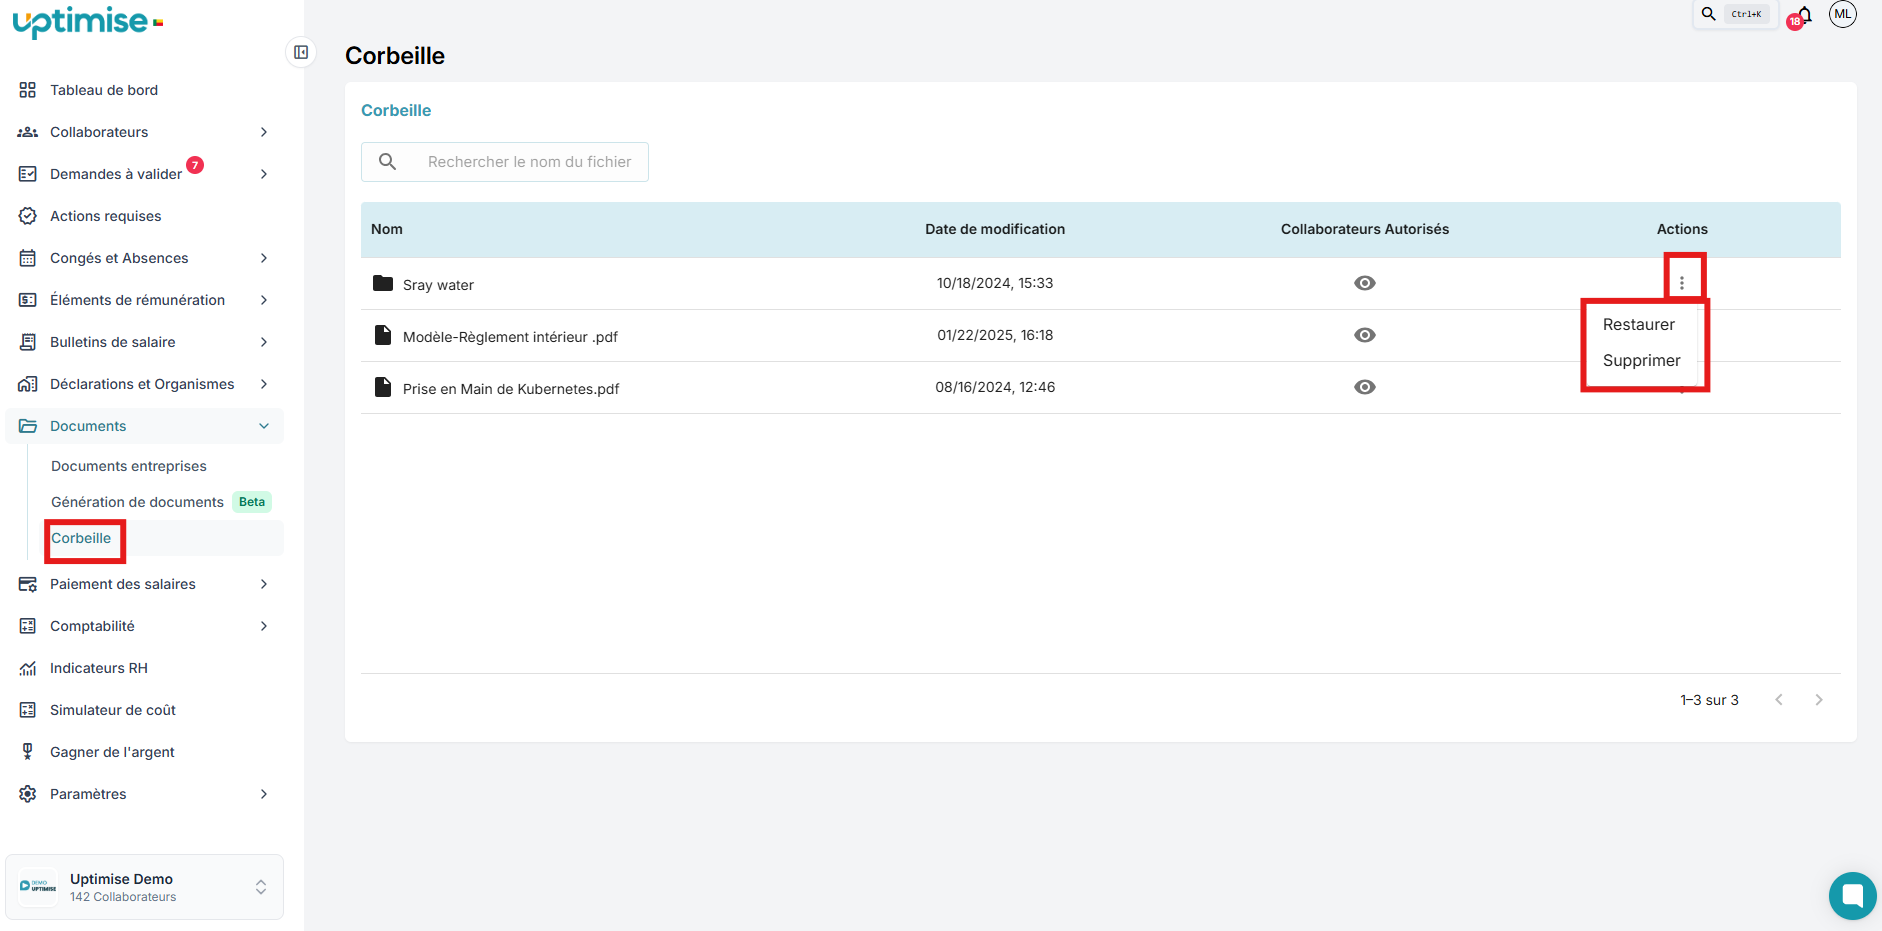Collapse the Documents section chevron
Viewport: 1882px width, 931px height.
point(264,426)
